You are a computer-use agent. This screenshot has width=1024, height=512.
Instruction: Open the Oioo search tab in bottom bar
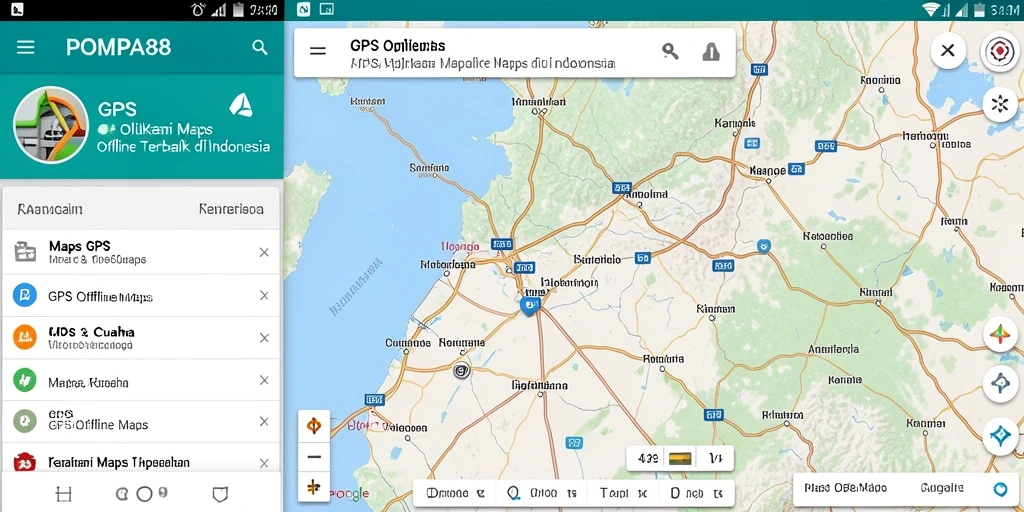pos(542,493)
